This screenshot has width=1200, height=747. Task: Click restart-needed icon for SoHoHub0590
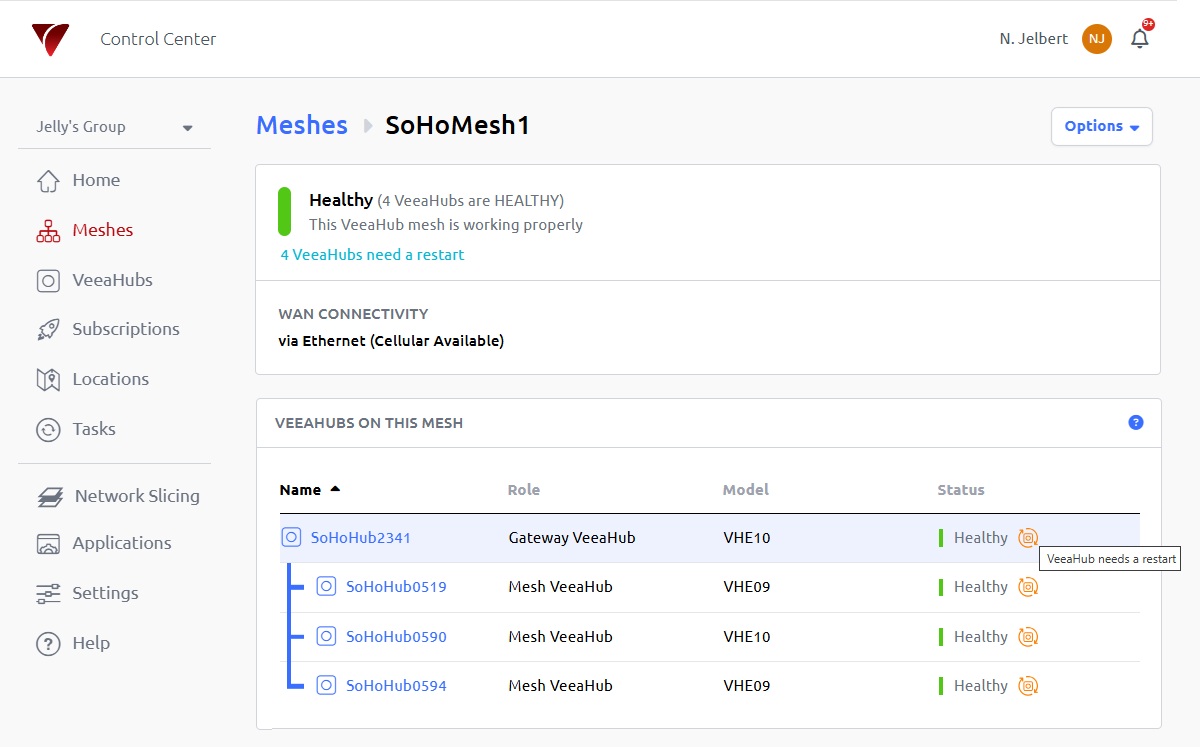tap(1028, 637)
